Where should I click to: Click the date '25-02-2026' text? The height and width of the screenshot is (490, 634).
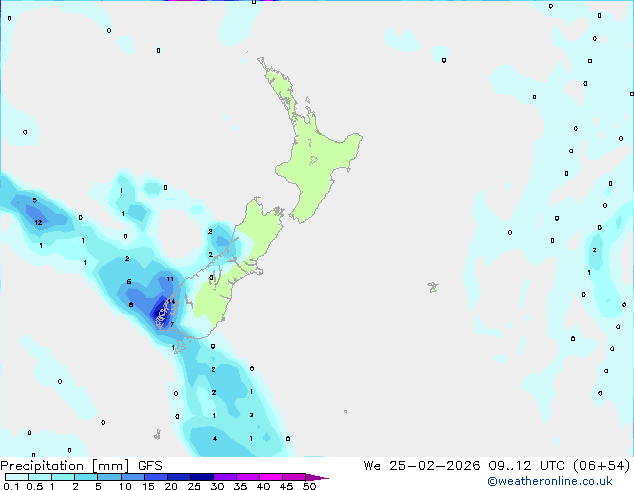[x=435, y=466]
